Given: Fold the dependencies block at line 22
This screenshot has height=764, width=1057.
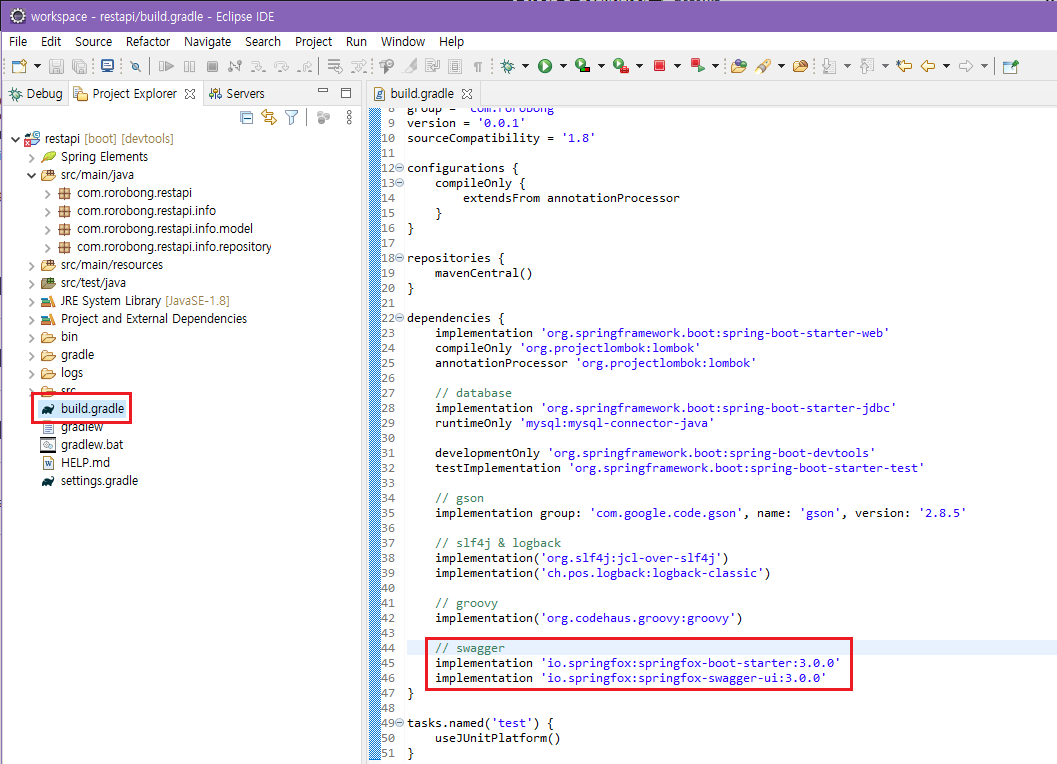Looking at the screenshot, I should pos(400,318).
